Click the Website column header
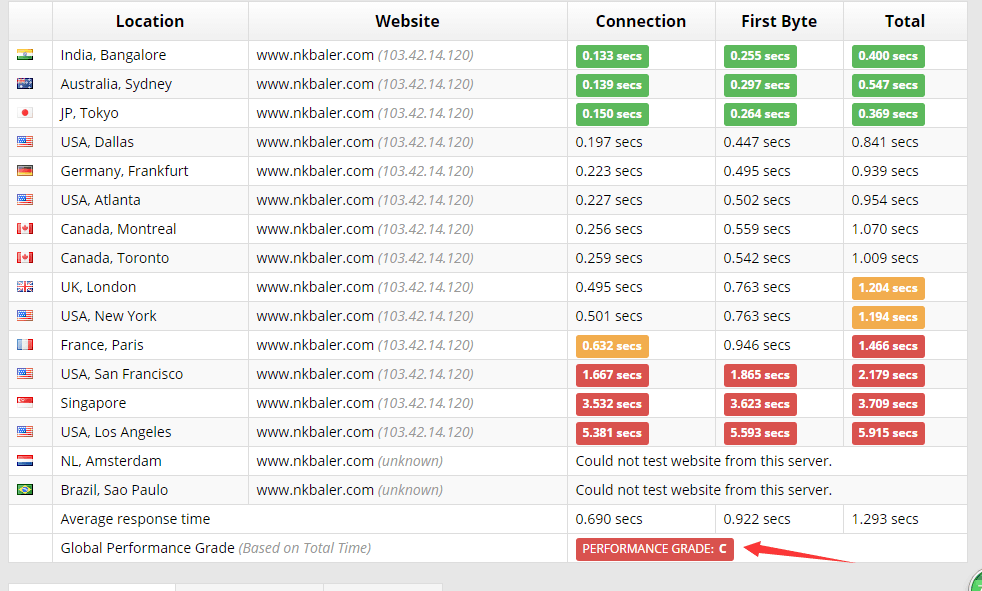 pyautogui.click(x=407, y=21)
